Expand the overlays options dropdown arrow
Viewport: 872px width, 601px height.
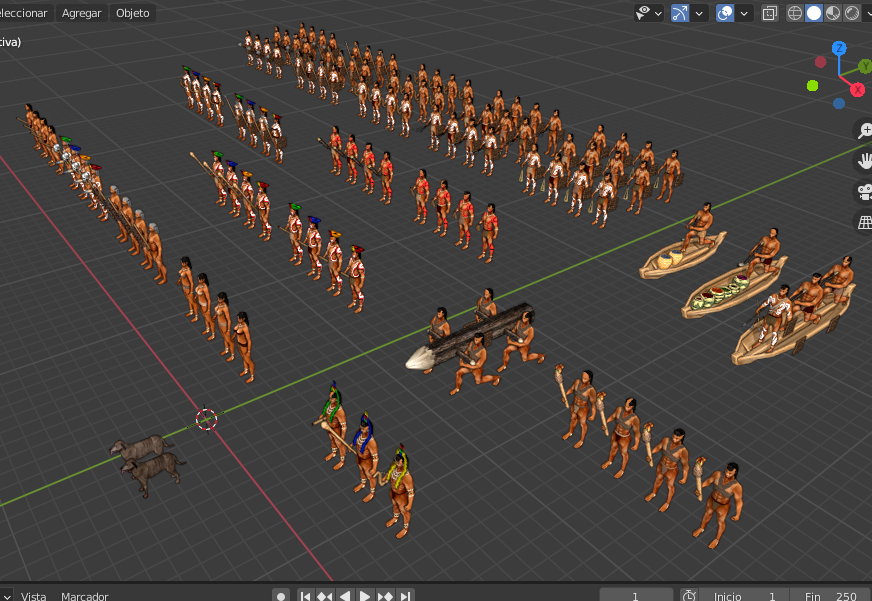pyautogui.click(x=744, y=13)
